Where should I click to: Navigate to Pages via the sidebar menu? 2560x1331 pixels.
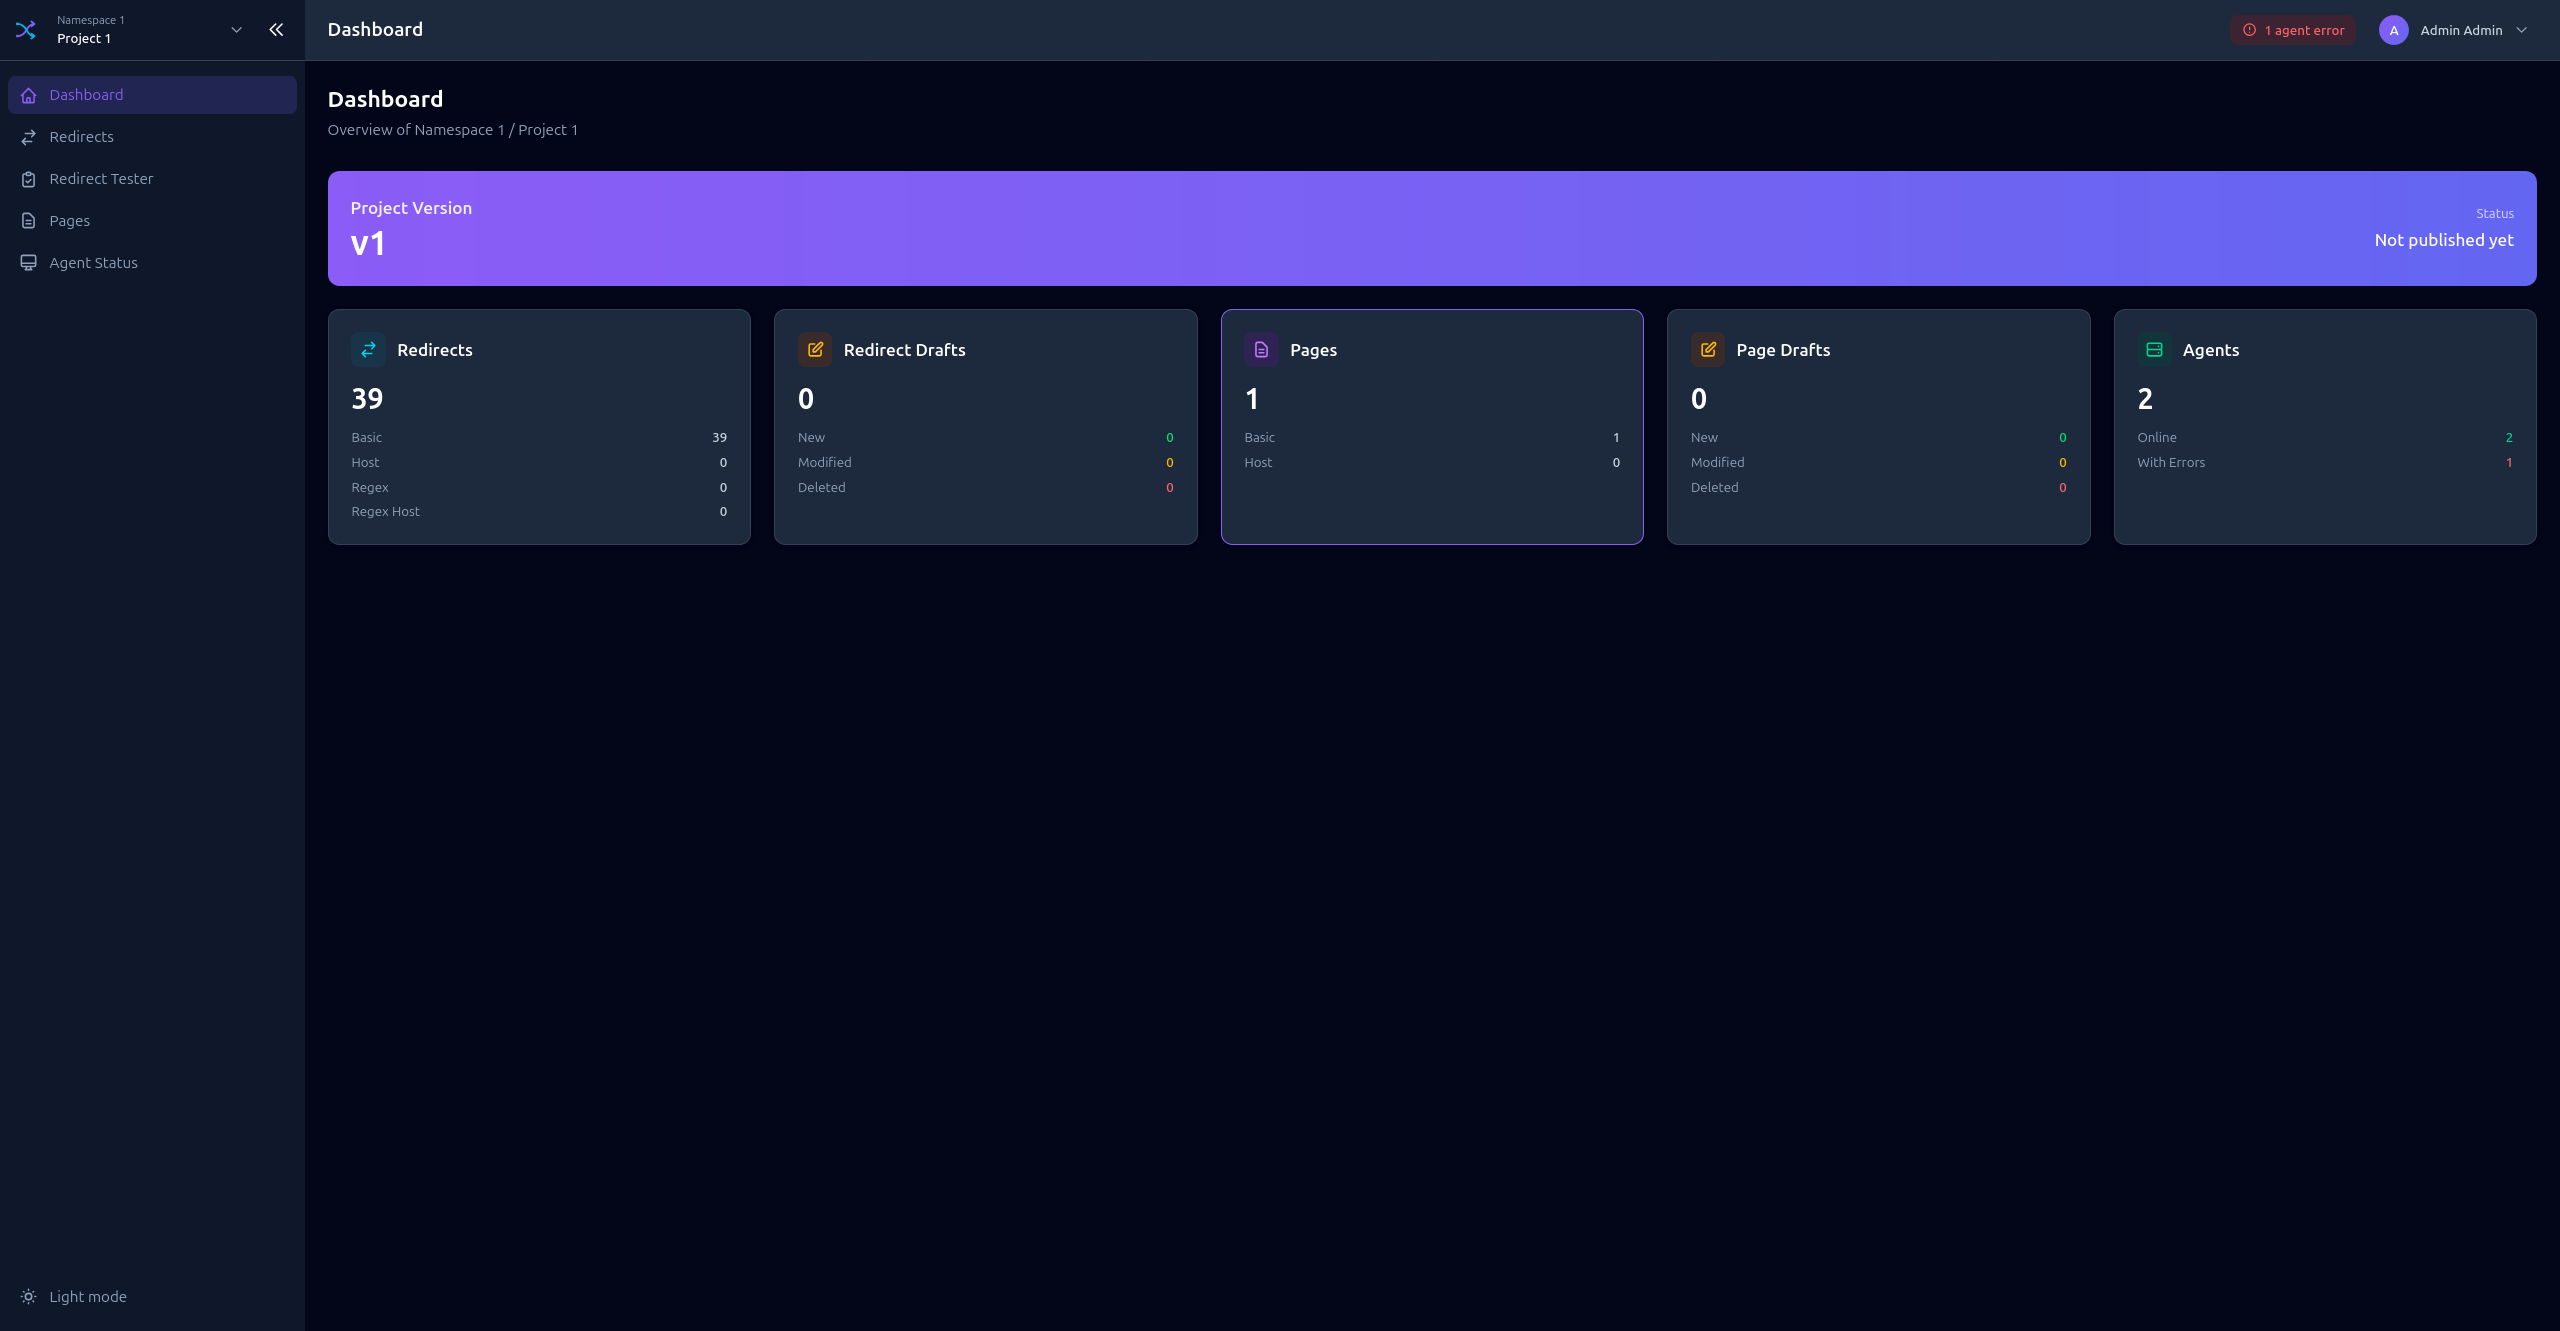pyautogui.click(x=70, y=220)
